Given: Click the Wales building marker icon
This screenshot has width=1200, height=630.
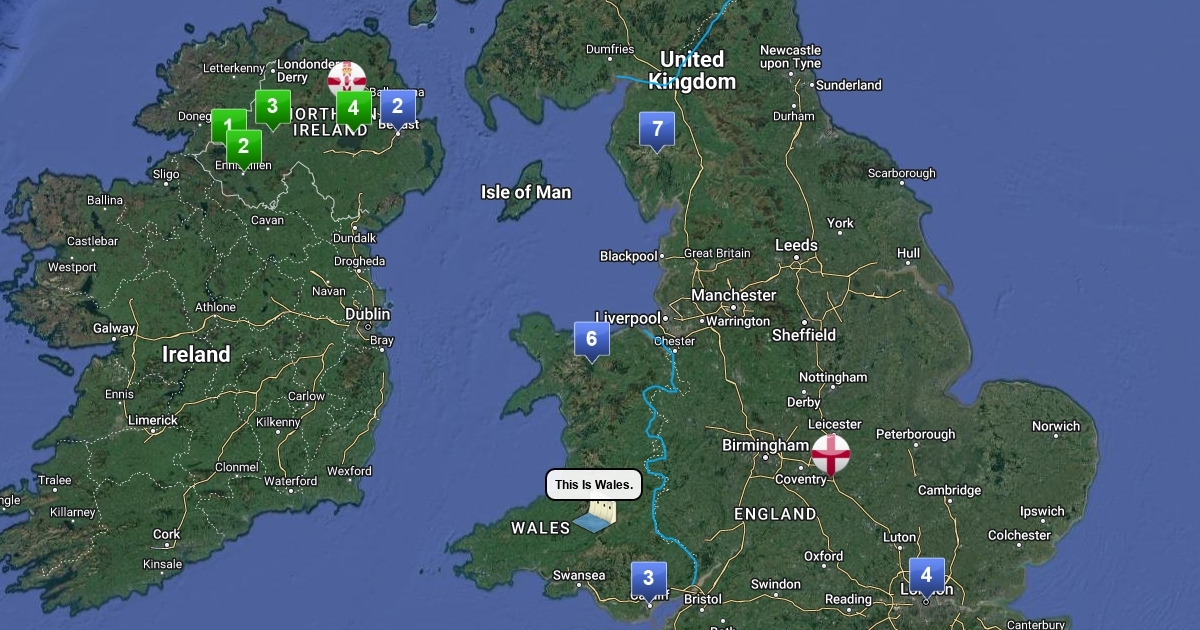Looking at the screenshot, I should click(595, 517).
